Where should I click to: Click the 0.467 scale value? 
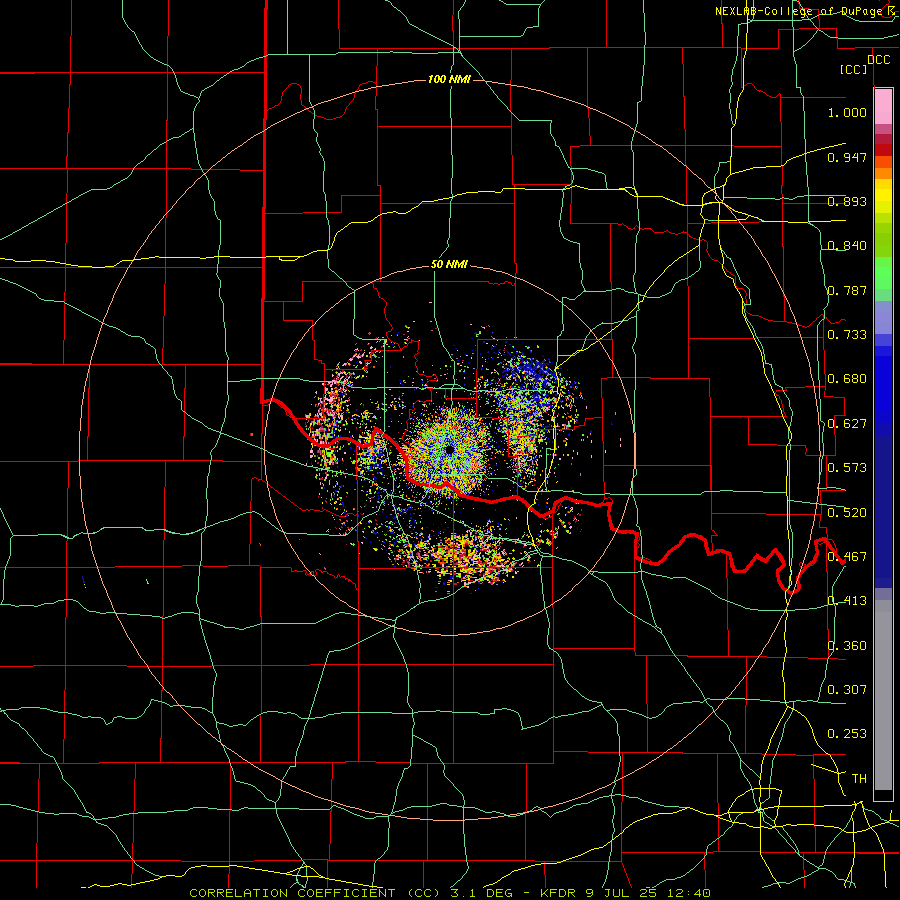(847, 557)
